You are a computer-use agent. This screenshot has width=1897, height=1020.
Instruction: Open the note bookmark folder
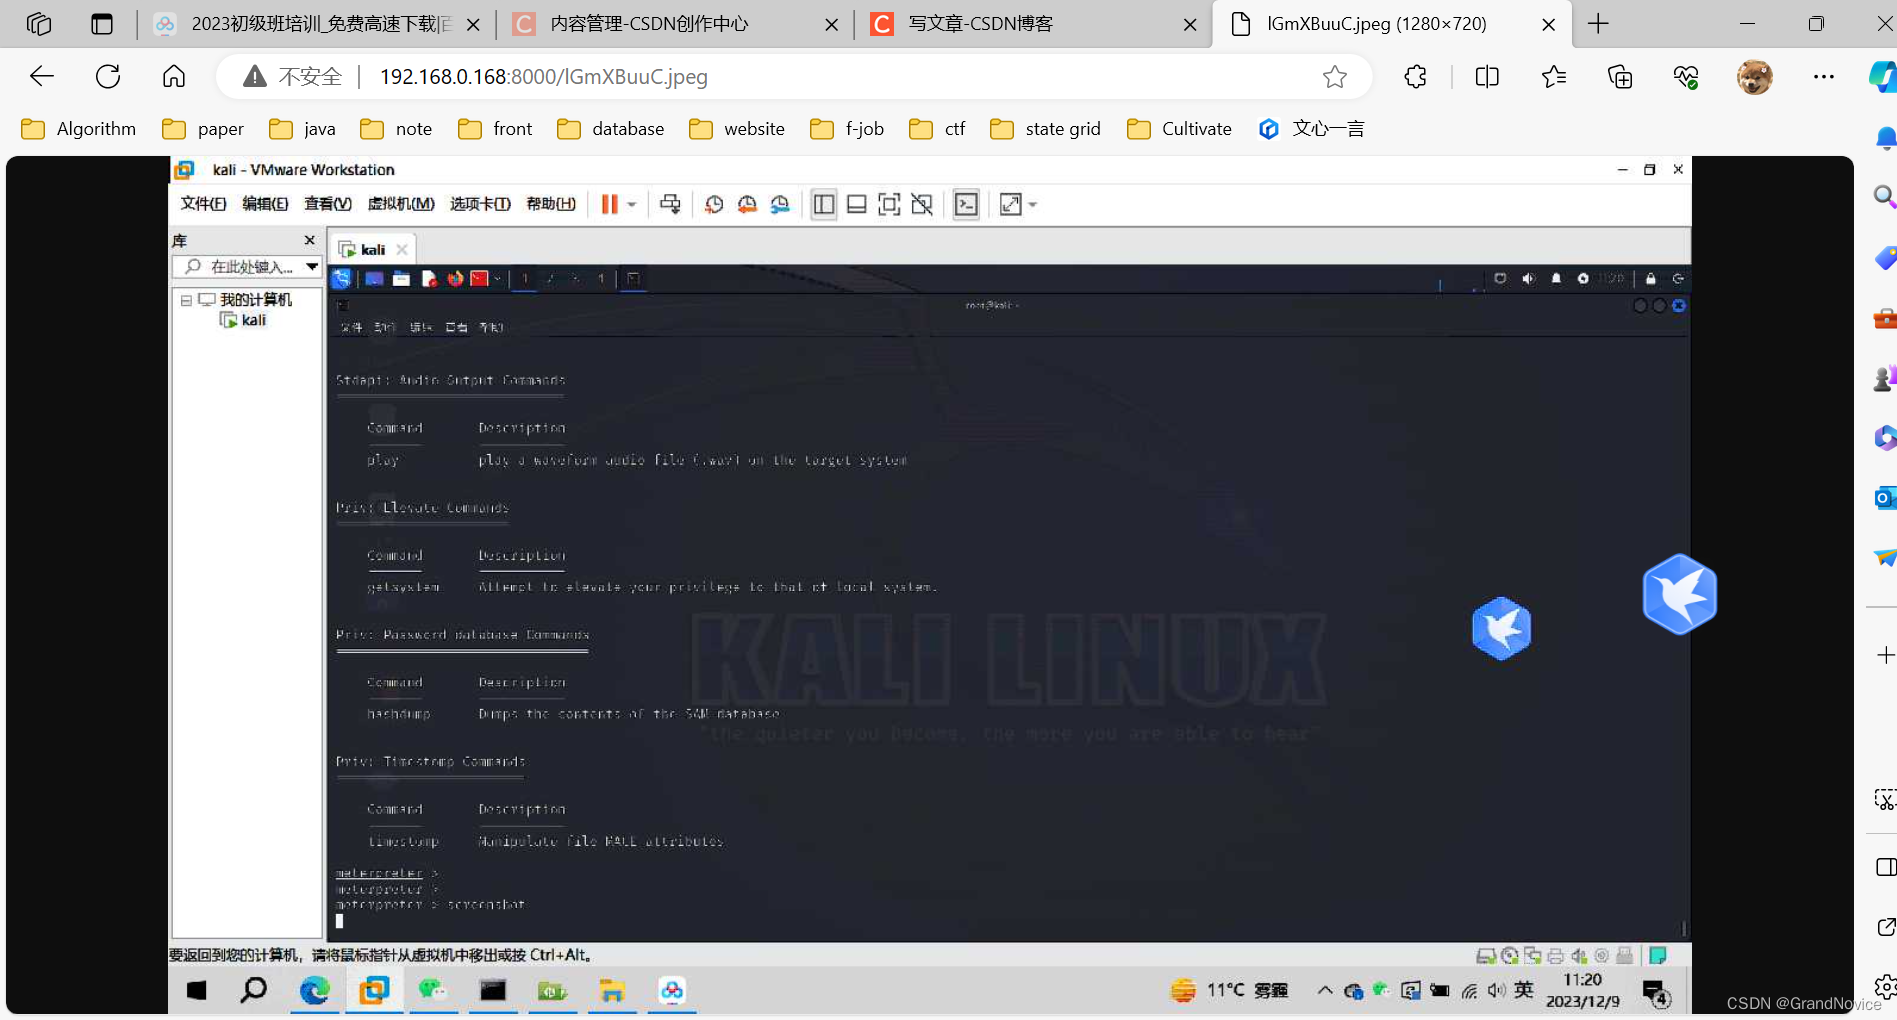point(397,129)
